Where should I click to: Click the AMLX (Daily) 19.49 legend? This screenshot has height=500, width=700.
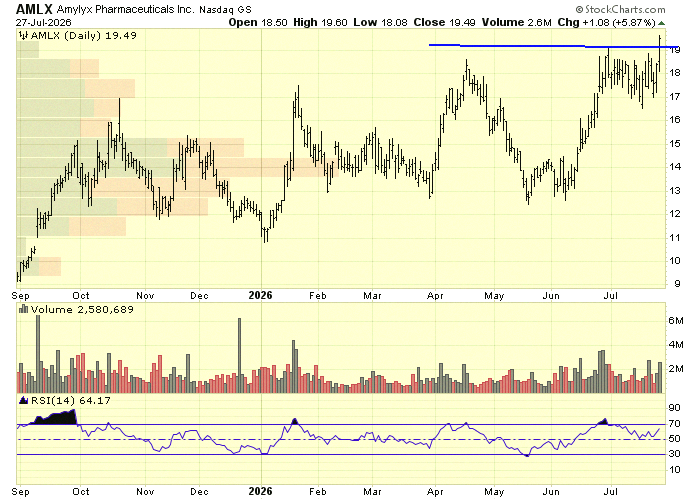[x=83, y=35]
